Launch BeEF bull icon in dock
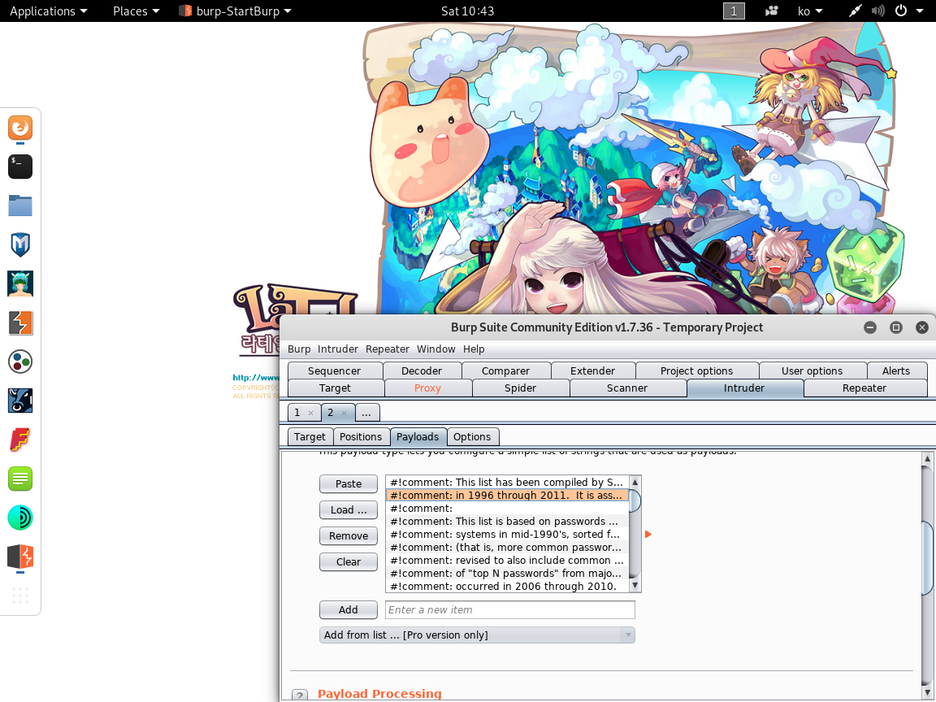Viewport: 936px width, 702px height. [20, 401]
